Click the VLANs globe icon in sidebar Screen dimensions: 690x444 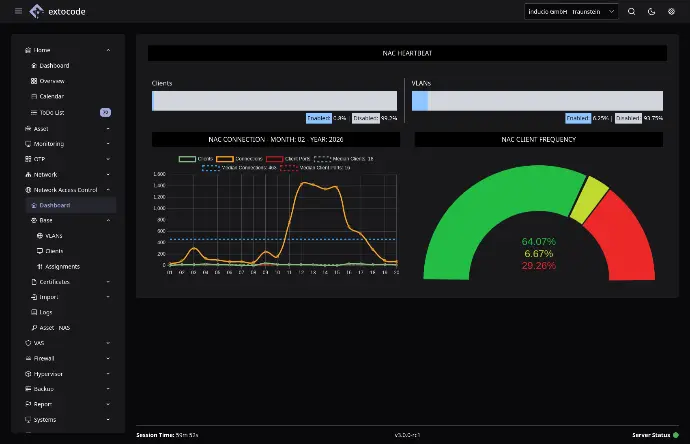click(x=40, y=235)
